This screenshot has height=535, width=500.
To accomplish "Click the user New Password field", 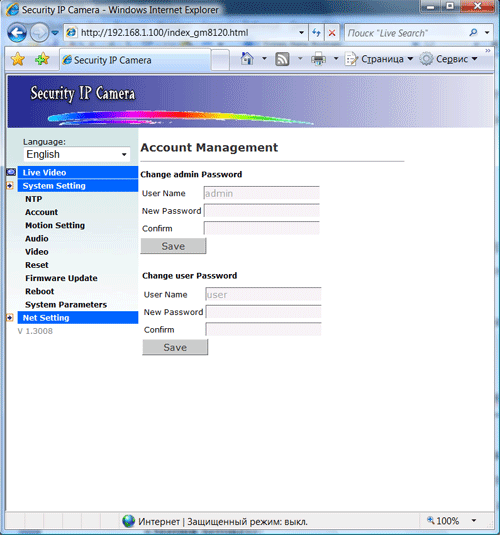I will pyautogui.click(x=263, y=312).
